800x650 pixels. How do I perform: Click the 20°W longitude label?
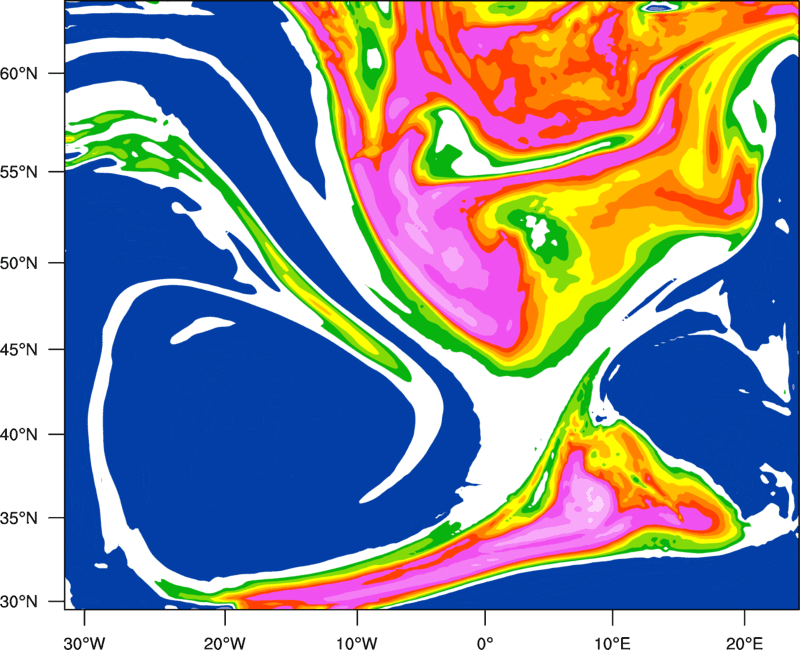pyautogui.click(x=225, y=643)
